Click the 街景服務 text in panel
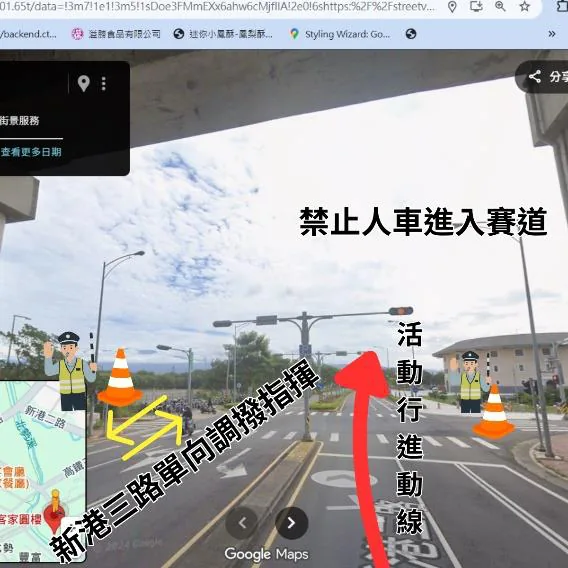Image resolution: width=568 pixels, height=568 pixels. pyautogui.click(x=20, y=121)
